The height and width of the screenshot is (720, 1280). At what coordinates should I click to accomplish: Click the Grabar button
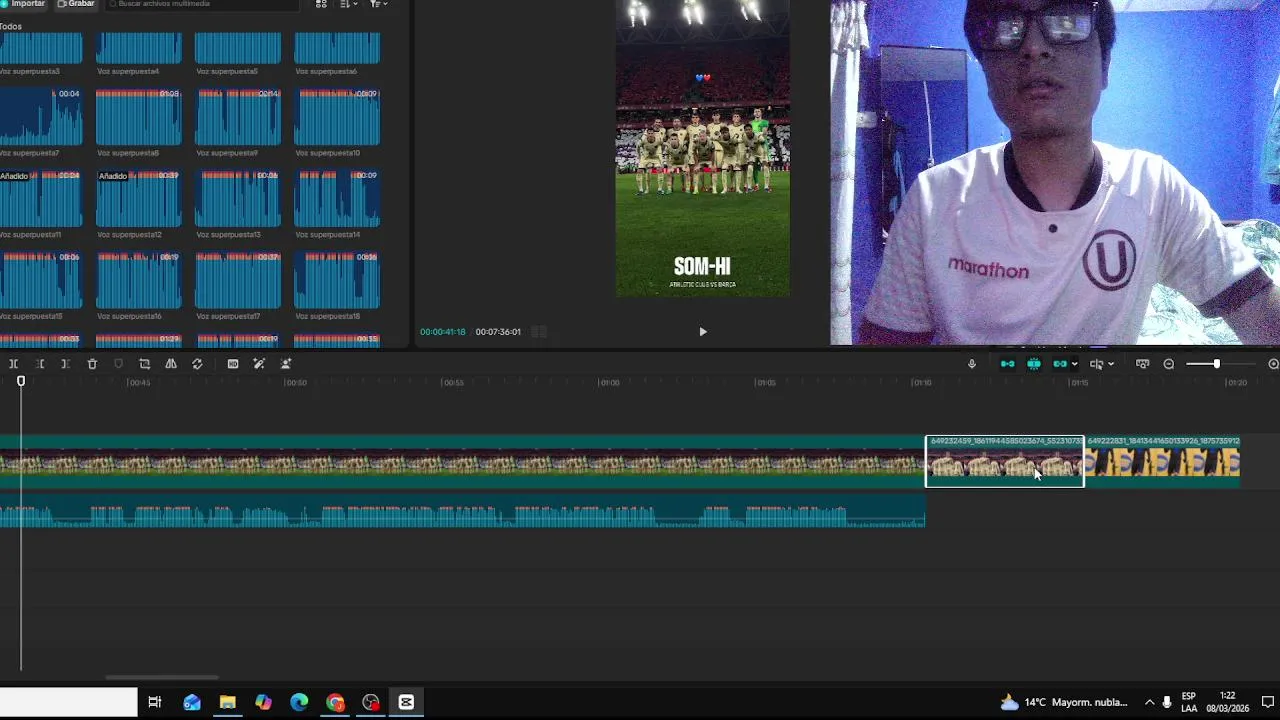pos(76,4)
